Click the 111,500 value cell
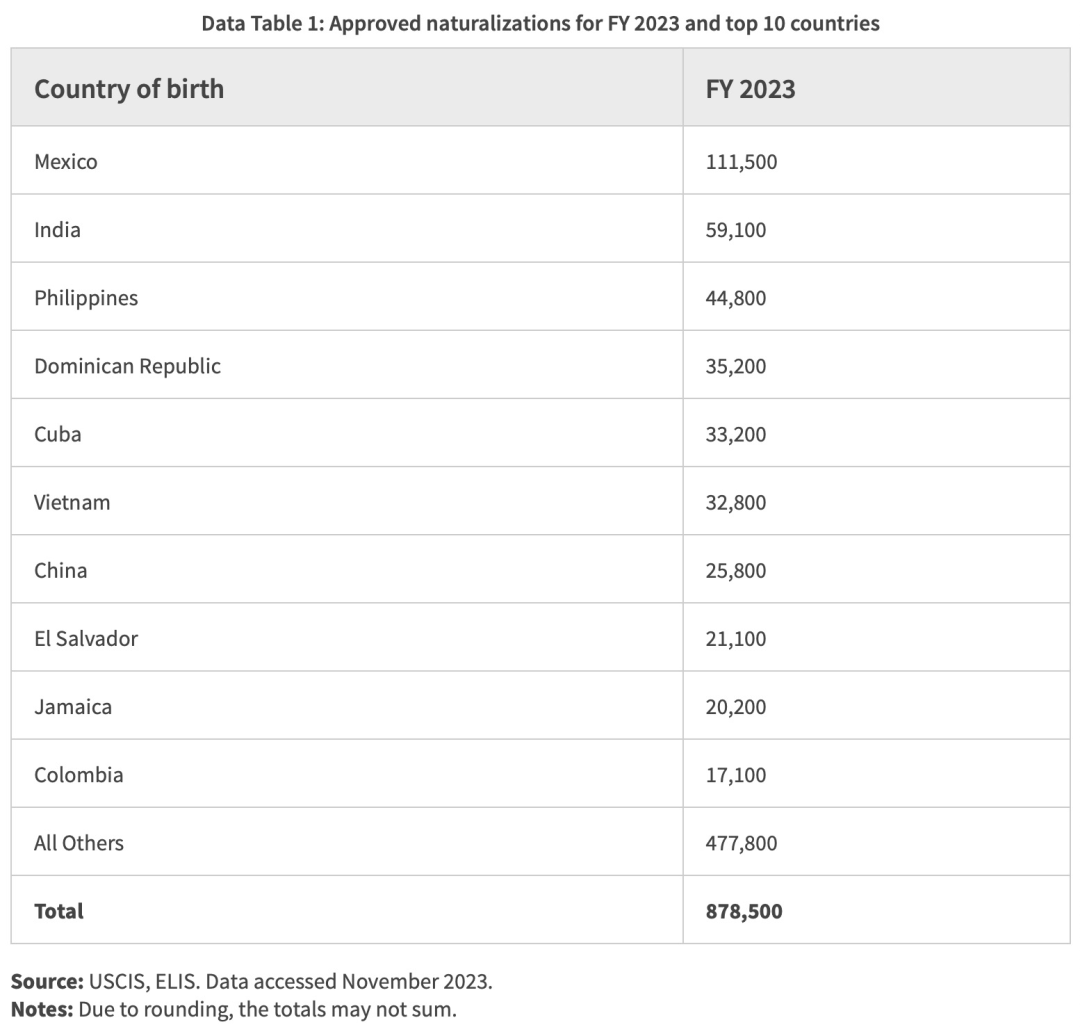 [741, 161]
